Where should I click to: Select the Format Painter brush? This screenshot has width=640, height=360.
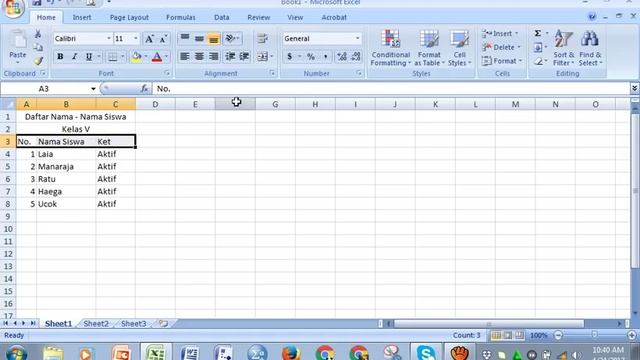point(38,61)
